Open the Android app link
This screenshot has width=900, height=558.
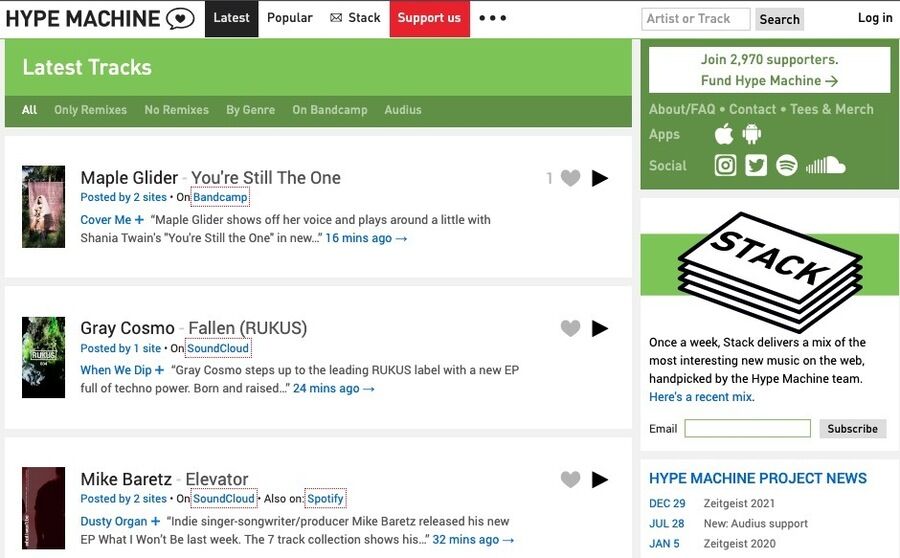click(x=751, y=134)
